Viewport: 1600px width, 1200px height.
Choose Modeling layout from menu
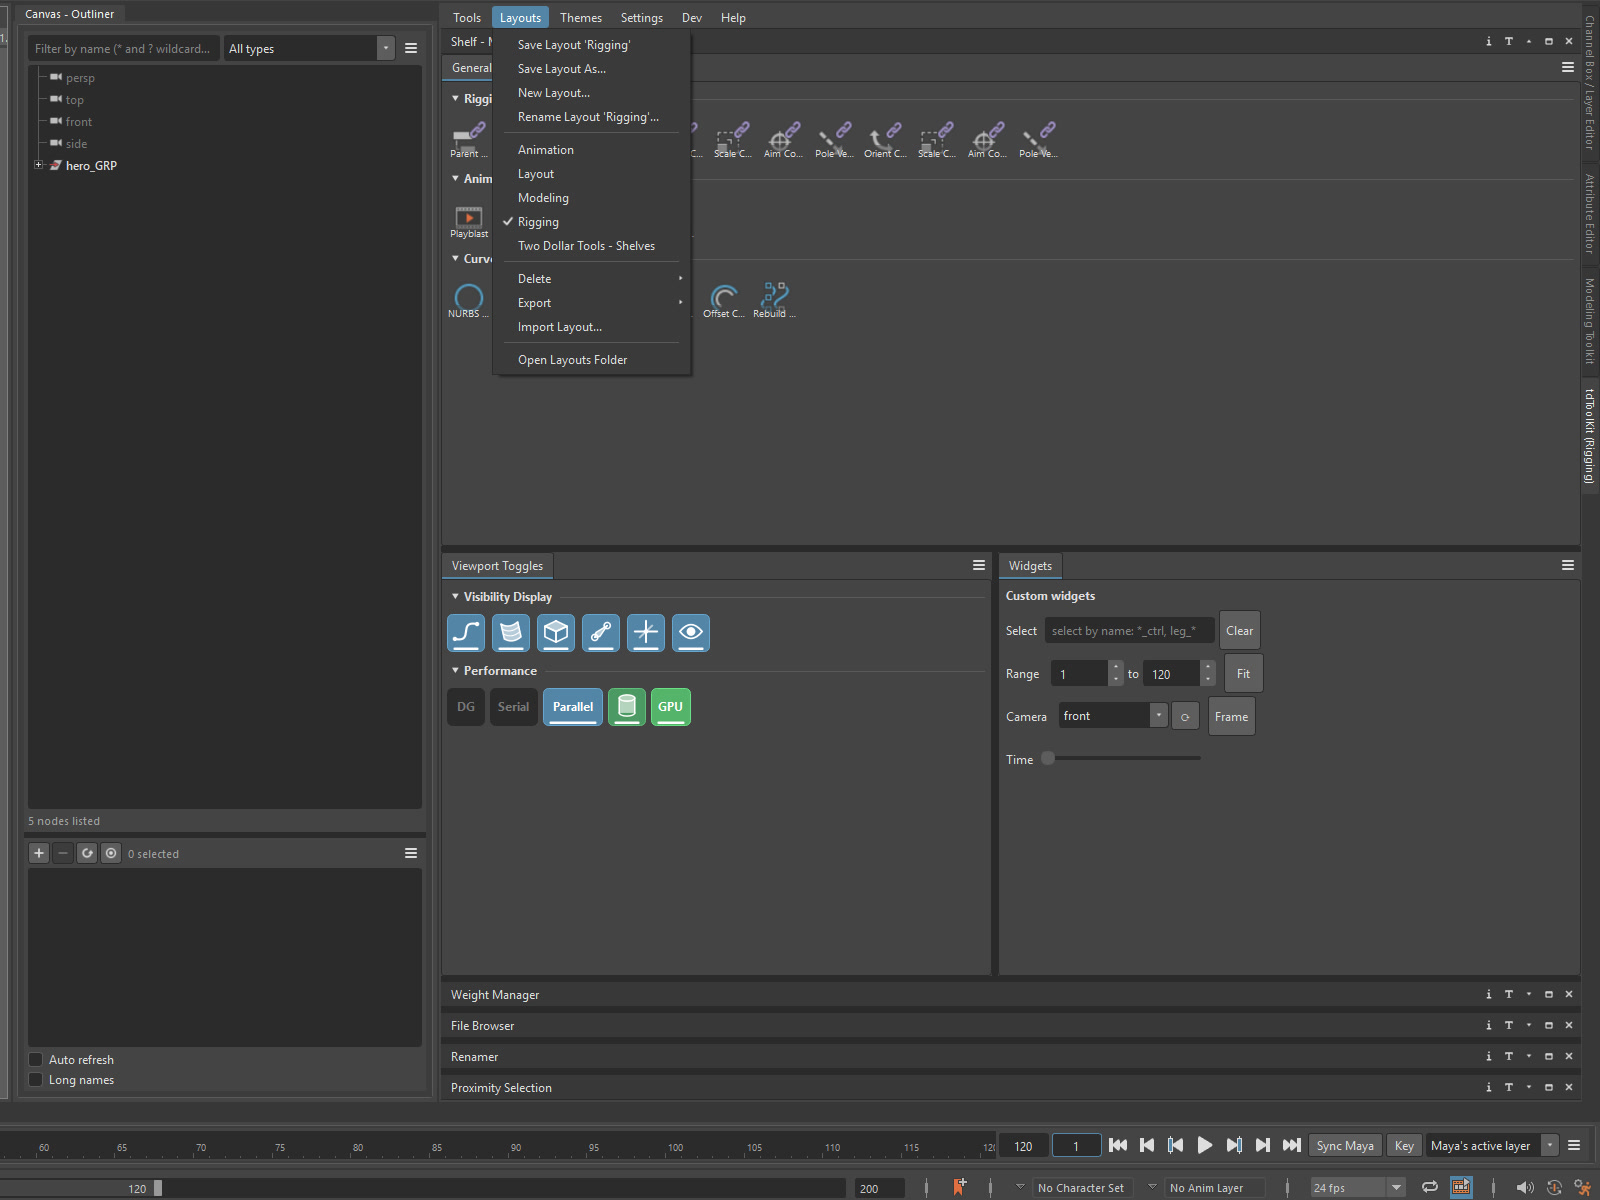[x=543, y=198]
